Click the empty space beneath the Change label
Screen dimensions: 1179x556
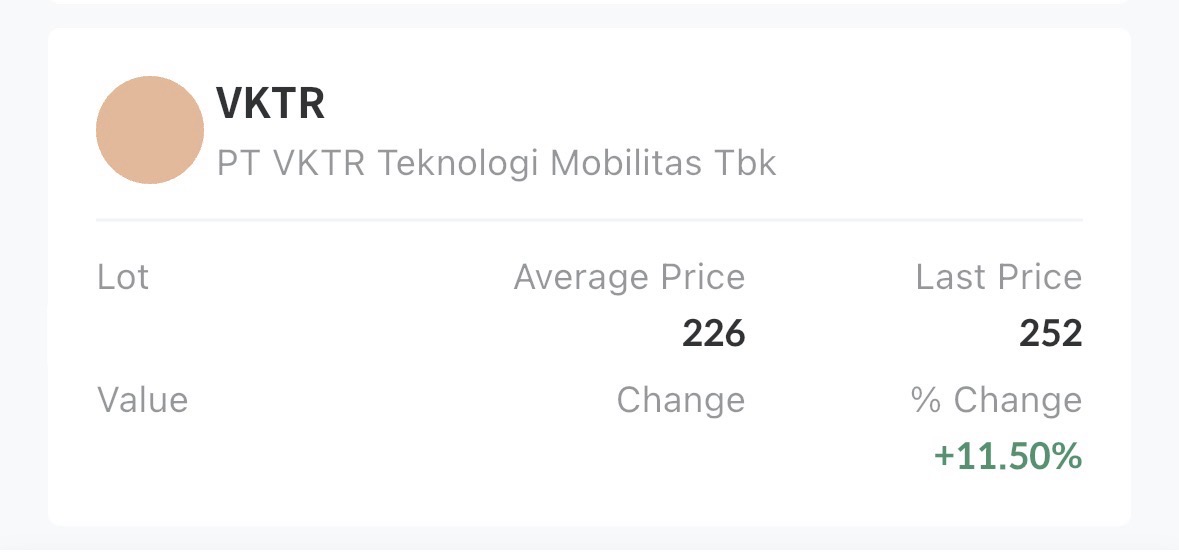[x=680, y=457]
